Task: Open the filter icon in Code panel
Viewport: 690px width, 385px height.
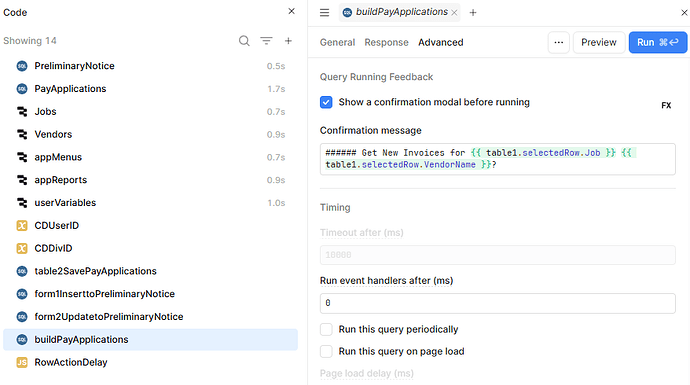Action: click(x=266, y=41)
